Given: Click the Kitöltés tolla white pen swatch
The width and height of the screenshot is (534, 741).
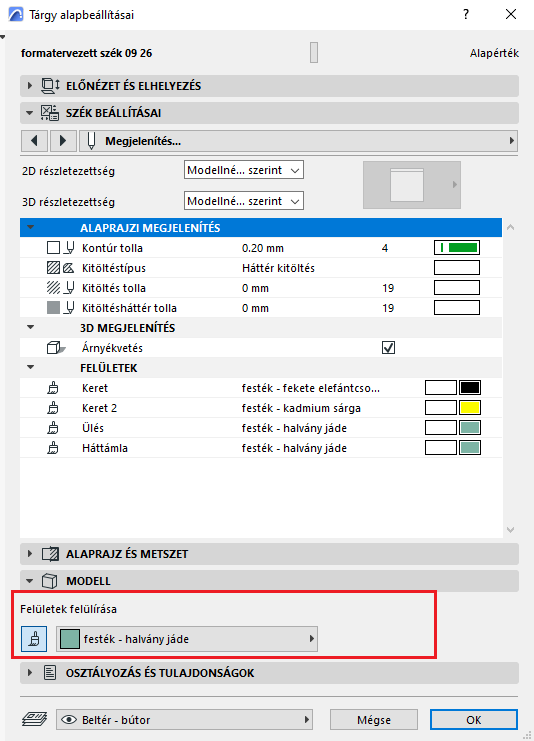Looking at the screenshot, I should pyautogui.click(x=457, y=288).
